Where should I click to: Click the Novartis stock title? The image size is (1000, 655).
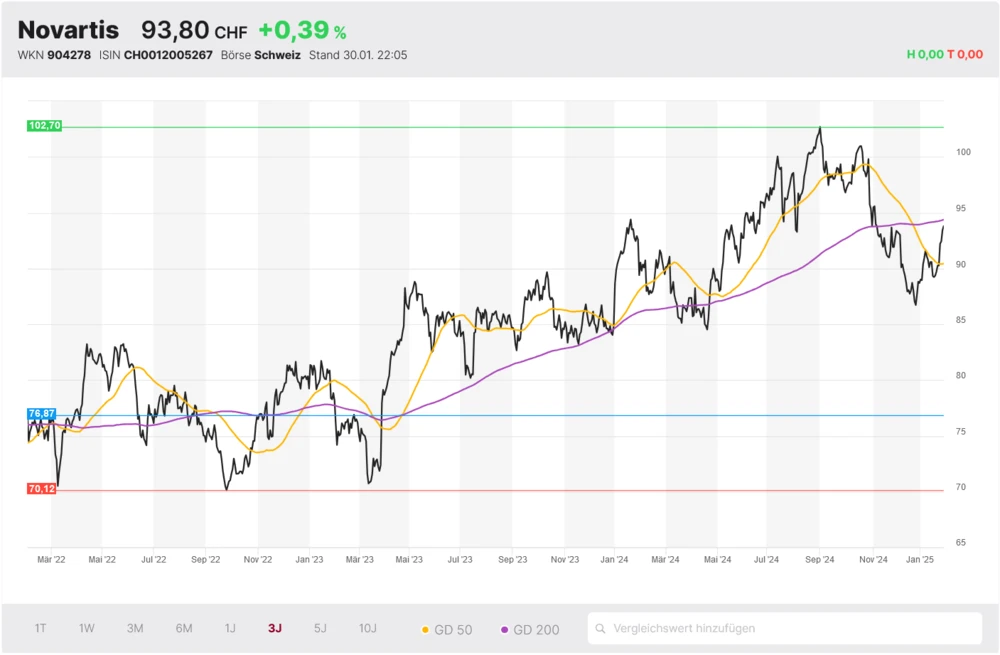[x=68, y=30]
